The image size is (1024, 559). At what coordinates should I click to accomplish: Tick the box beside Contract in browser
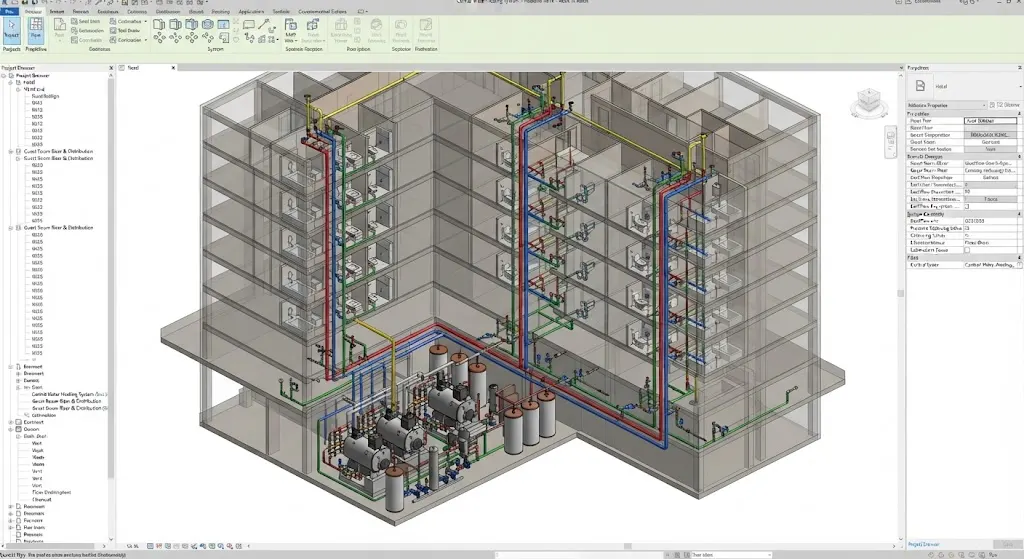[18, 423]
